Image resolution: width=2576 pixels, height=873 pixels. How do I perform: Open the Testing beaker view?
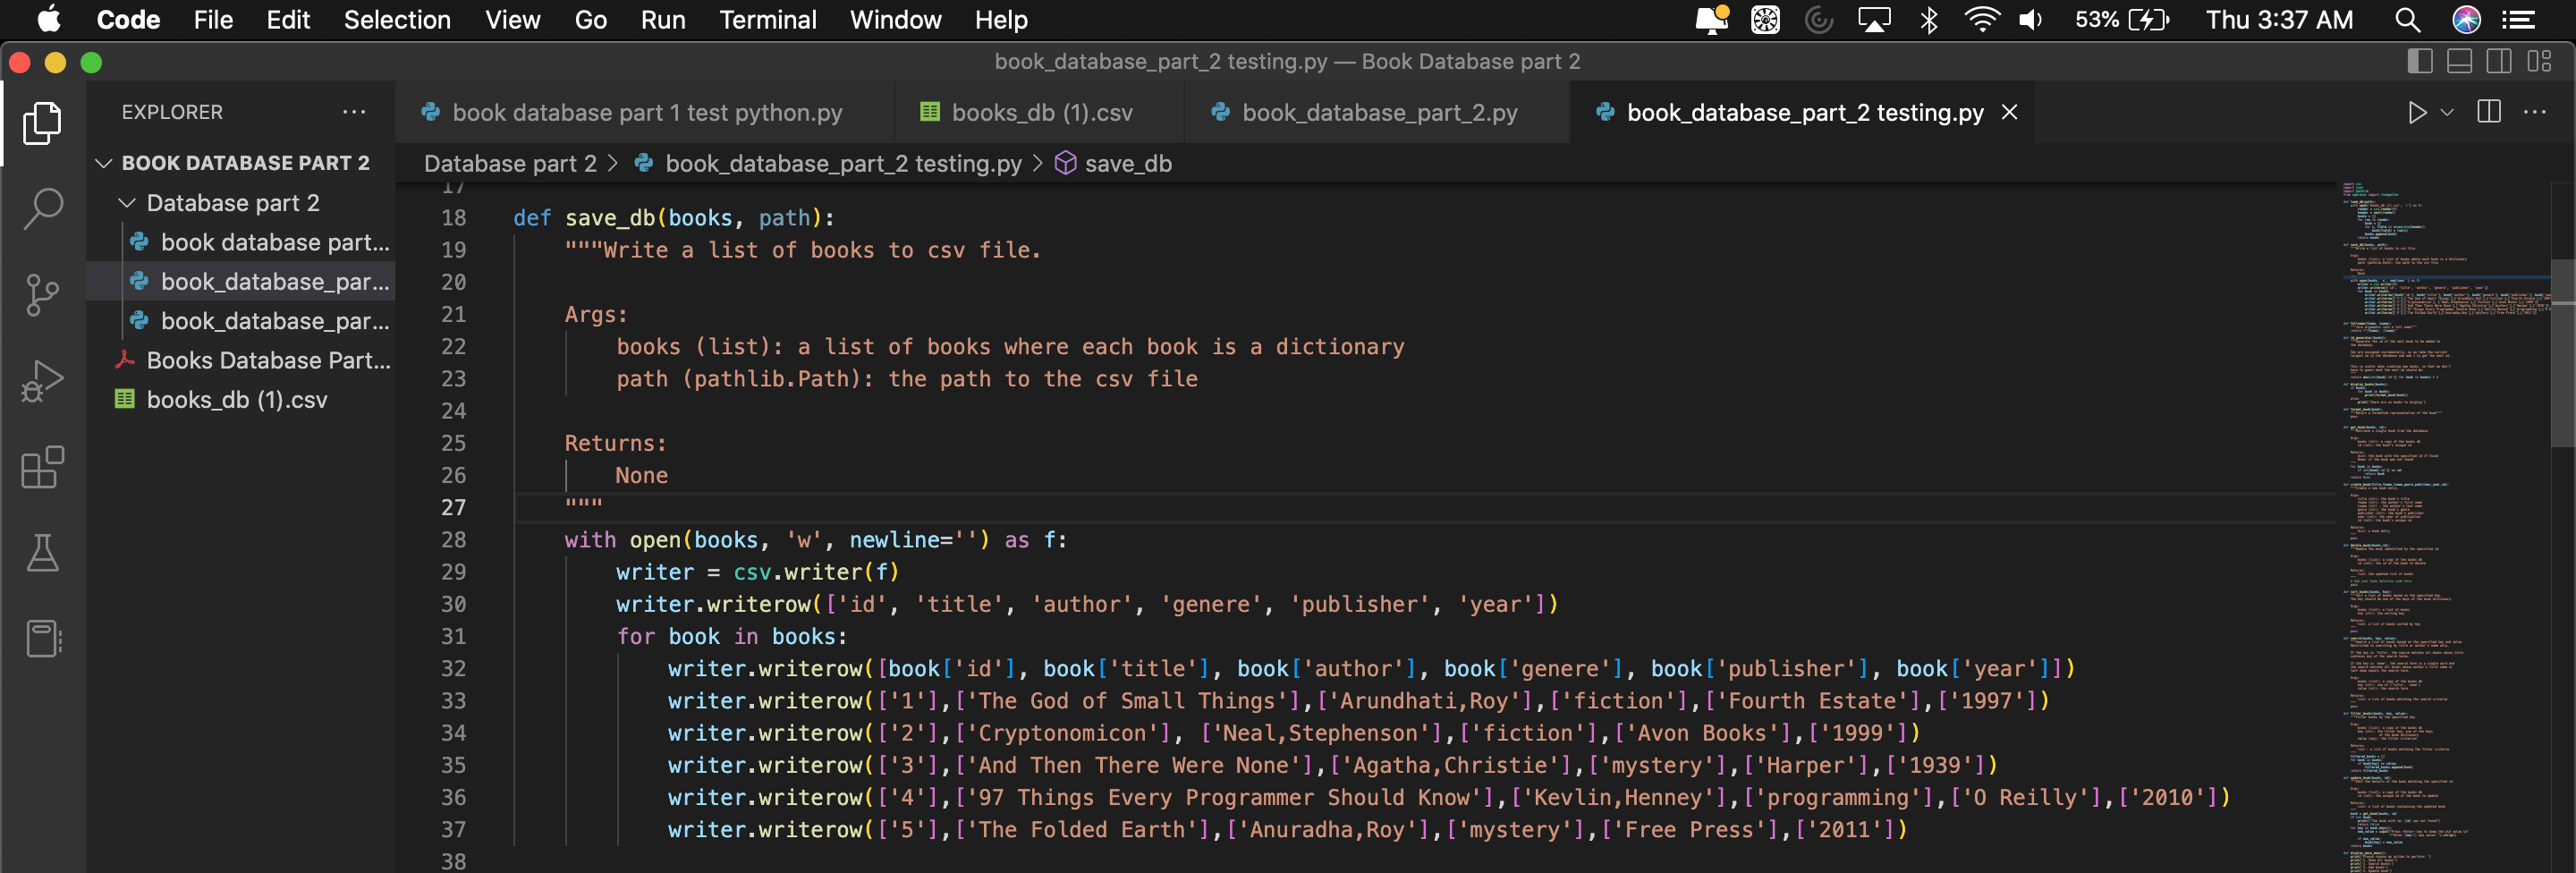click(42, 552)
